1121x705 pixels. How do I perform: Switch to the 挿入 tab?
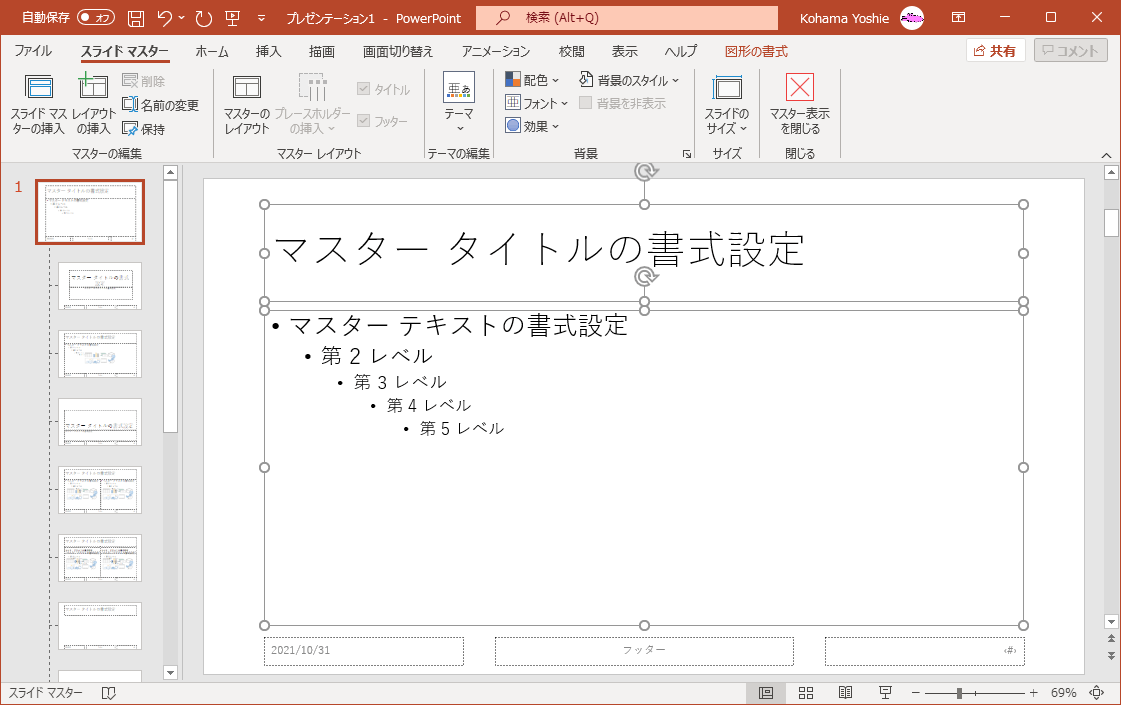pyautogui.click(x=268, y=51)
